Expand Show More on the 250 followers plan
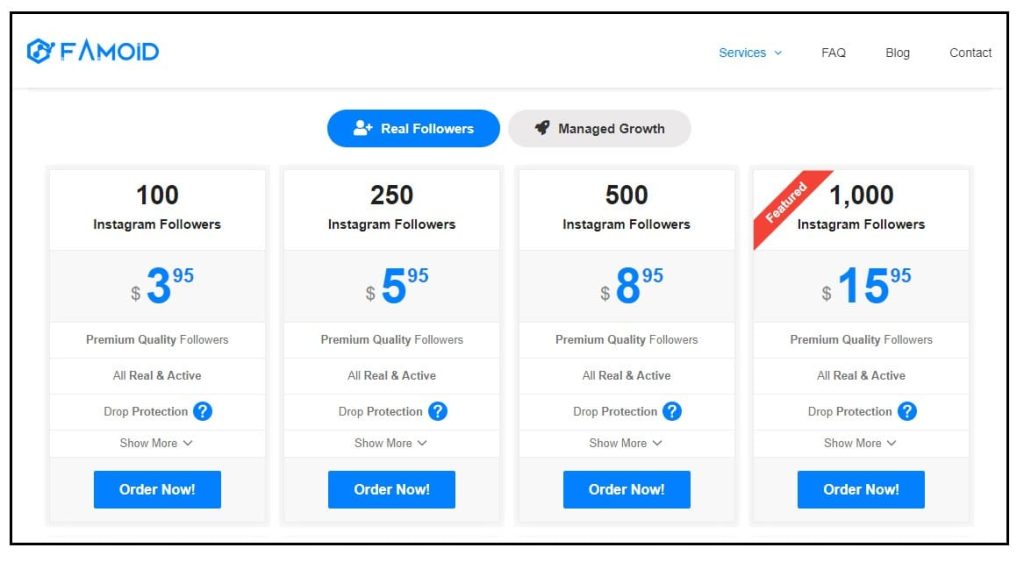This screenshot has height=562, width=1024. 391,443
